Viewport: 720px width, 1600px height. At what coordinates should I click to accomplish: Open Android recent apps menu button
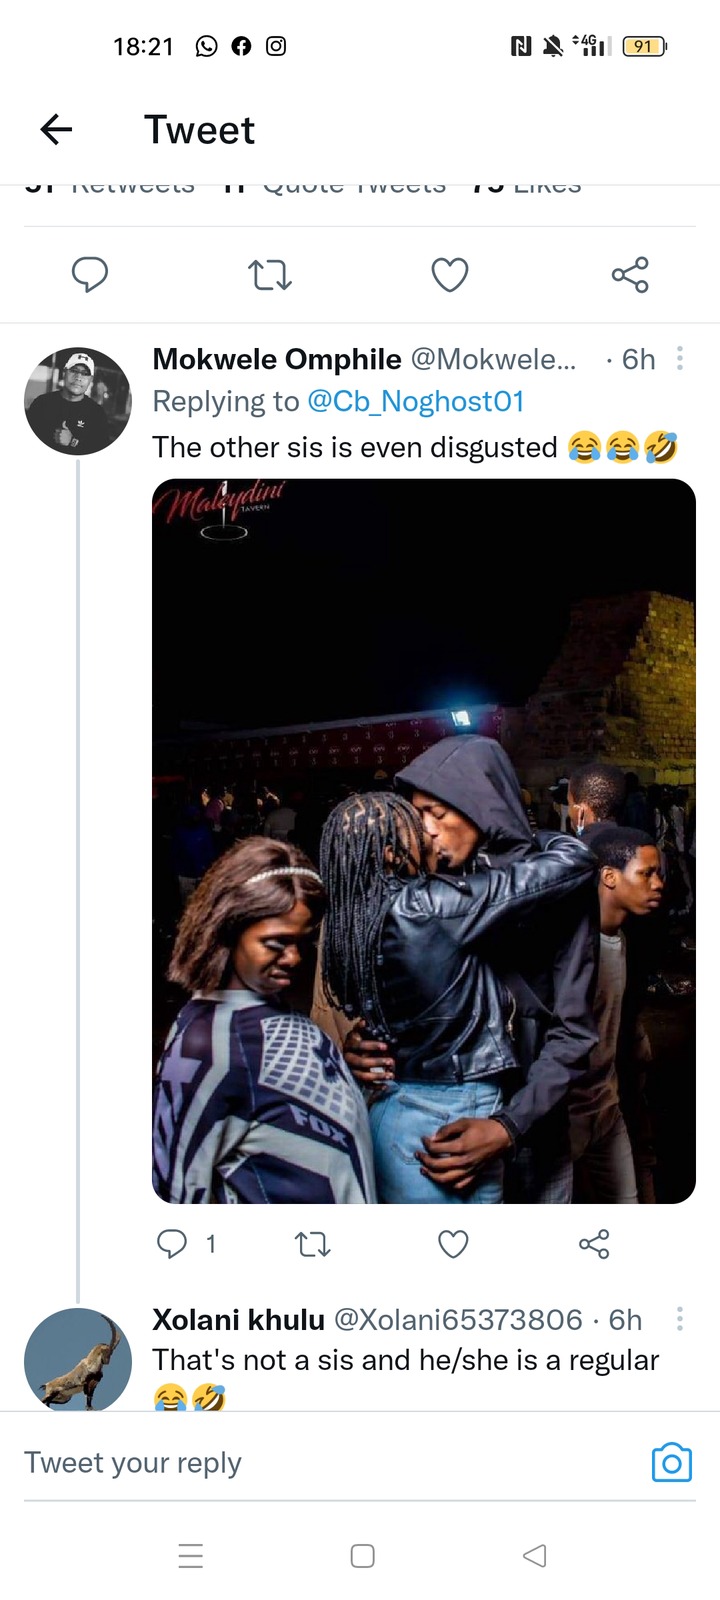coord(190,1556)
